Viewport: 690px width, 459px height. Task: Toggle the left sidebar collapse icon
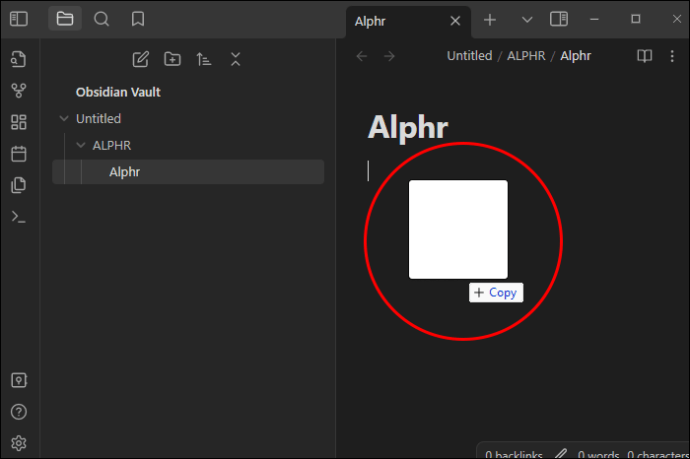[x=18, y=19]
